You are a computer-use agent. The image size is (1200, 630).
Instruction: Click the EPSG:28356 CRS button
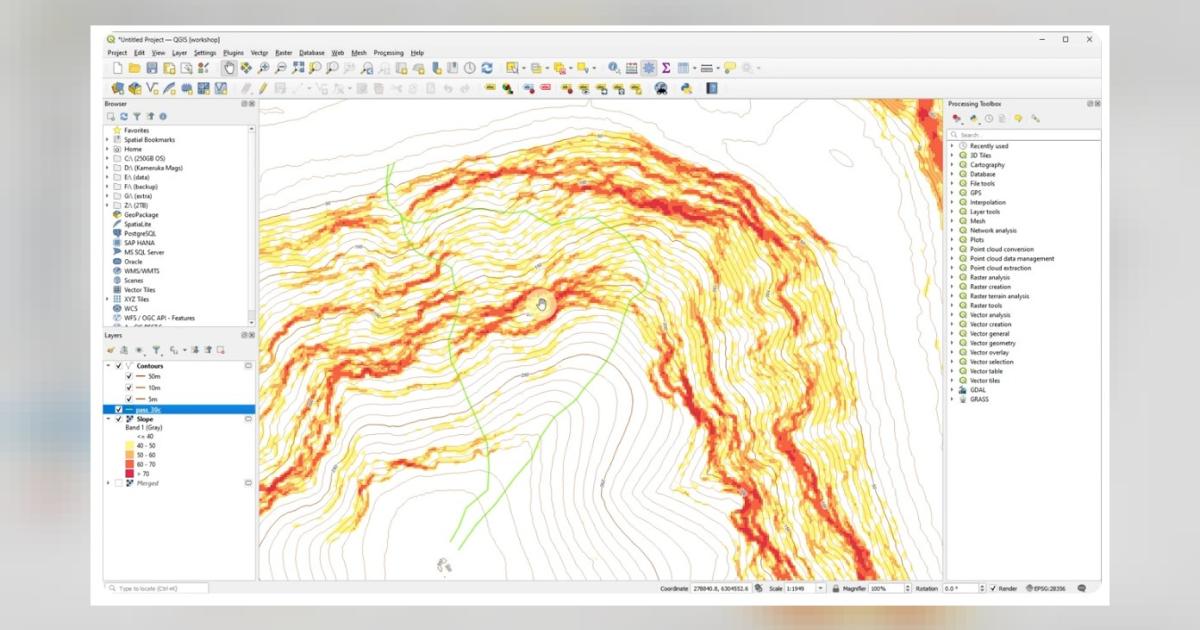[x=1048, y=588]
